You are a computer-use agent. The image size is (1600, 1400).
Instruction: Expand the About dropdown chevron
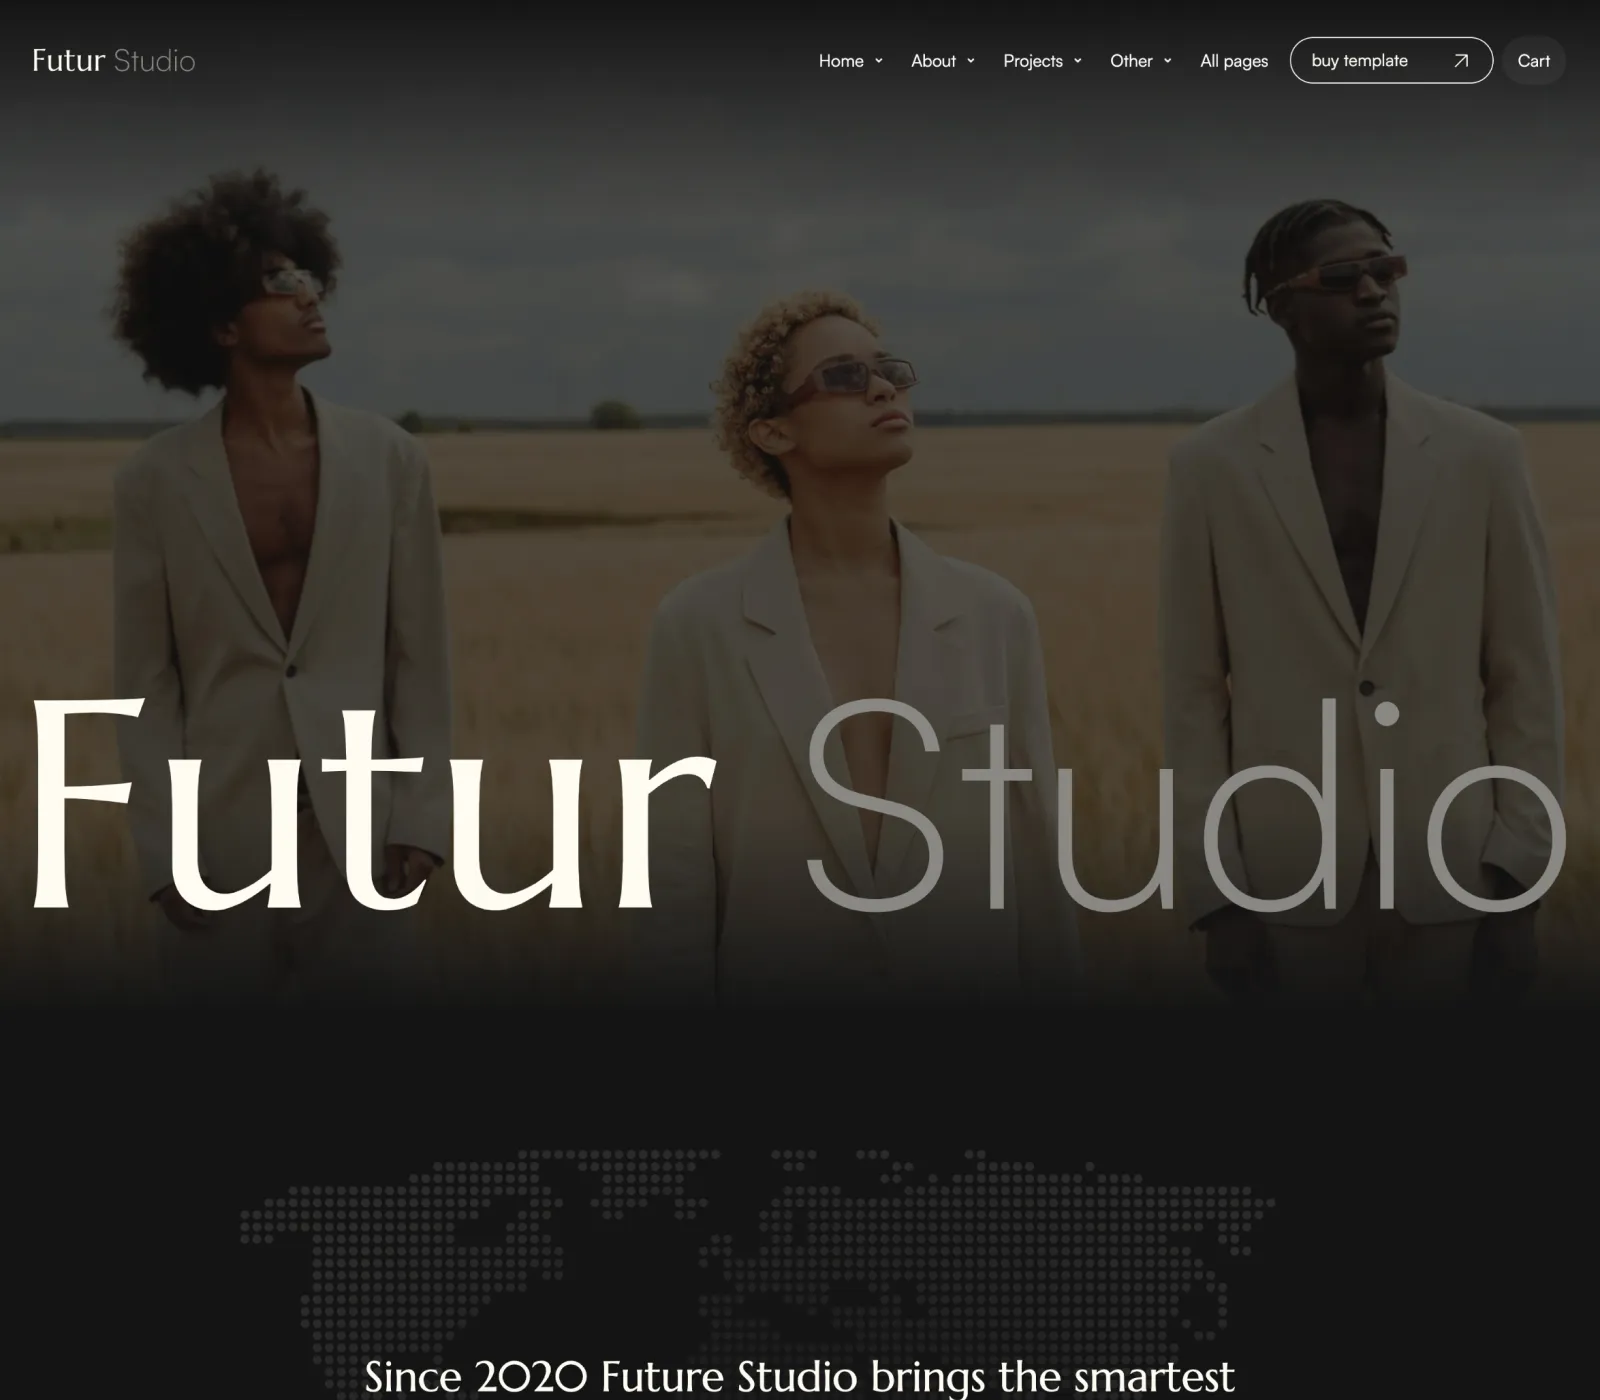(970, 61)
